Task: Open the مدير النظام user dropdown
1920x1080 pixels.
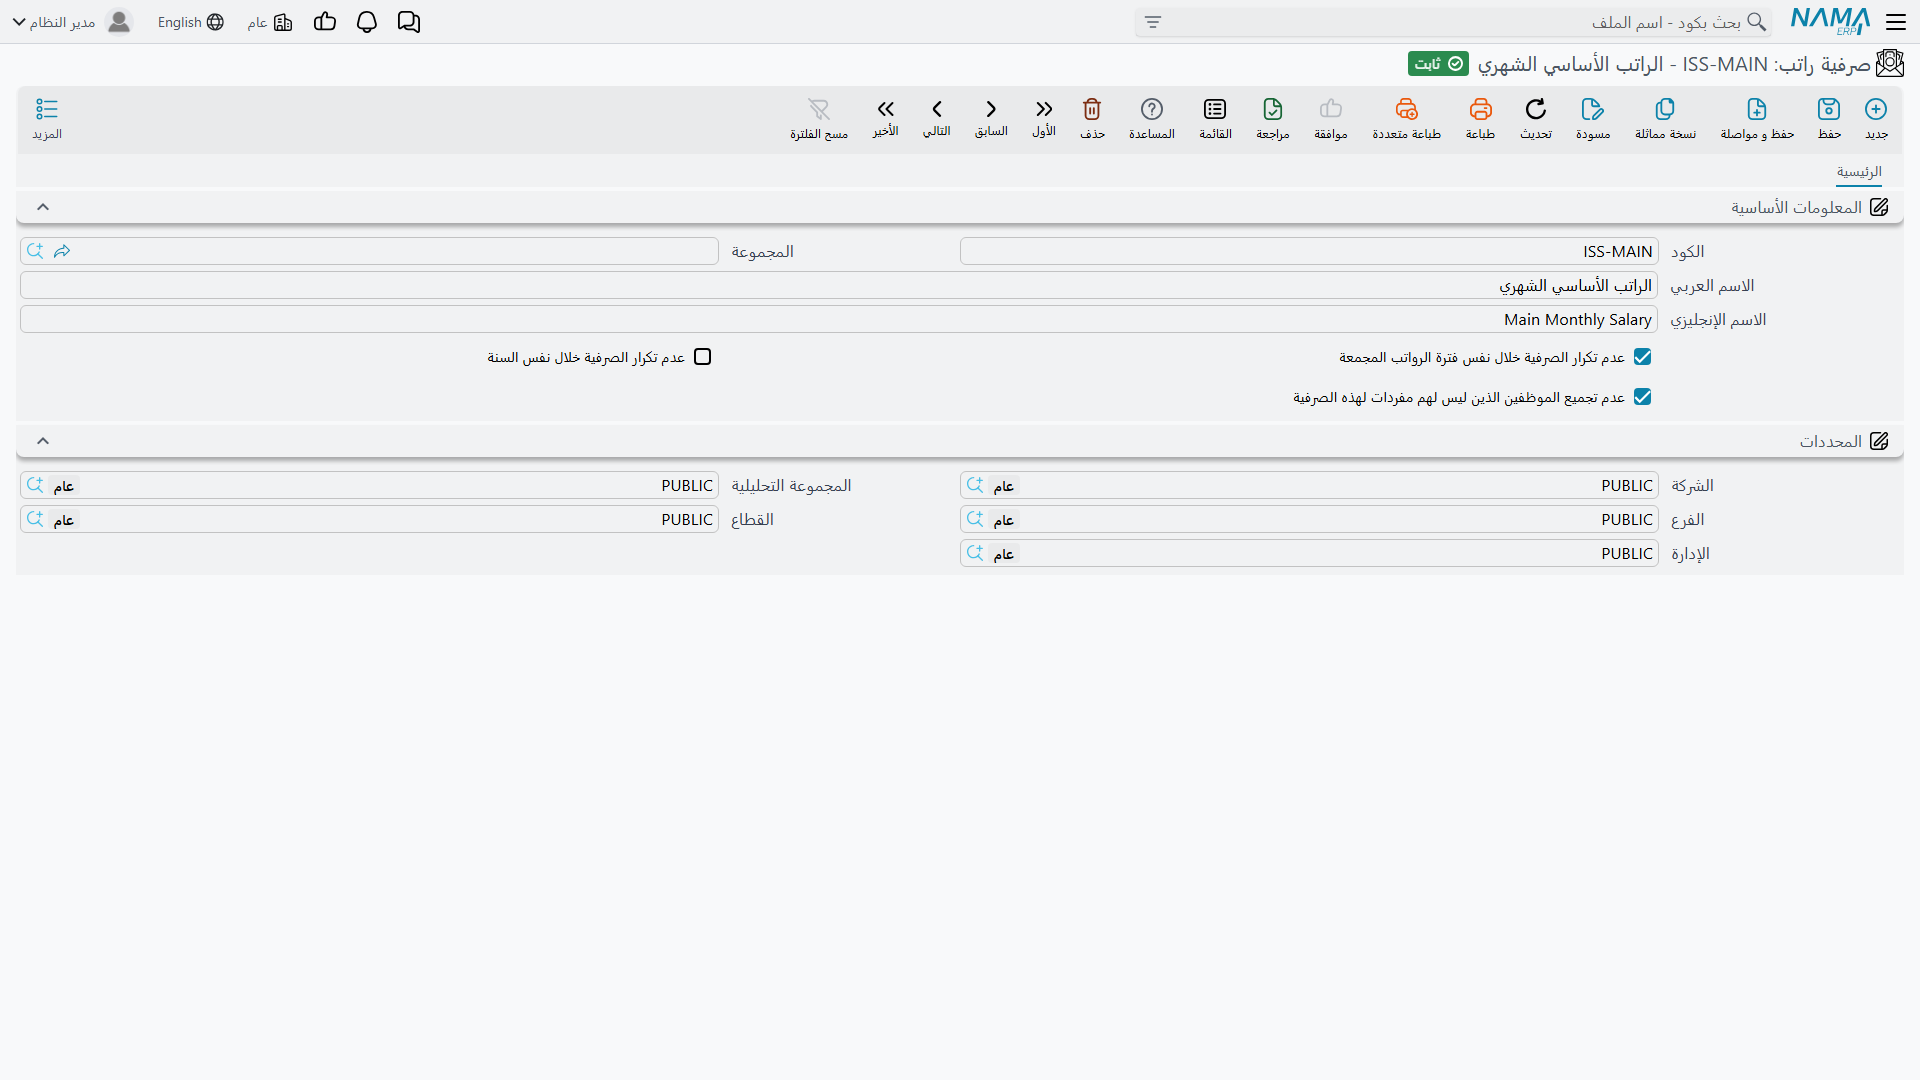Action: tap(72, 22)
